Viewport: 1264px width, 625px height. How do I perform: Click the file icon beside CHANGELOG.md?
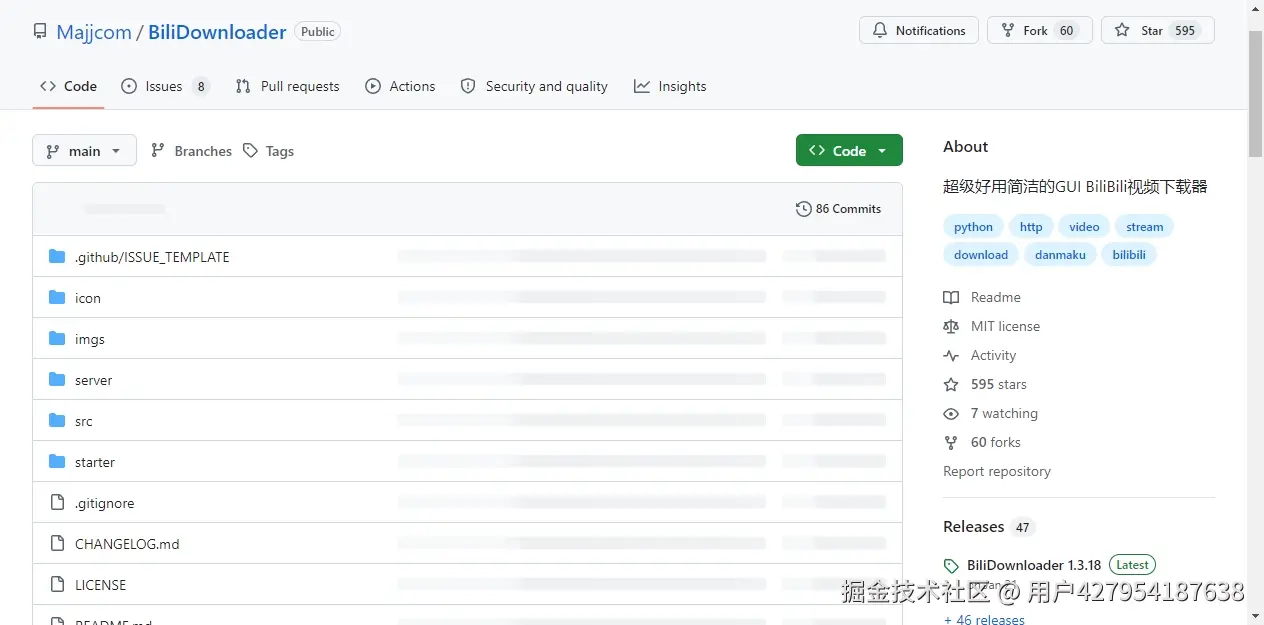(x=57, y=544)
